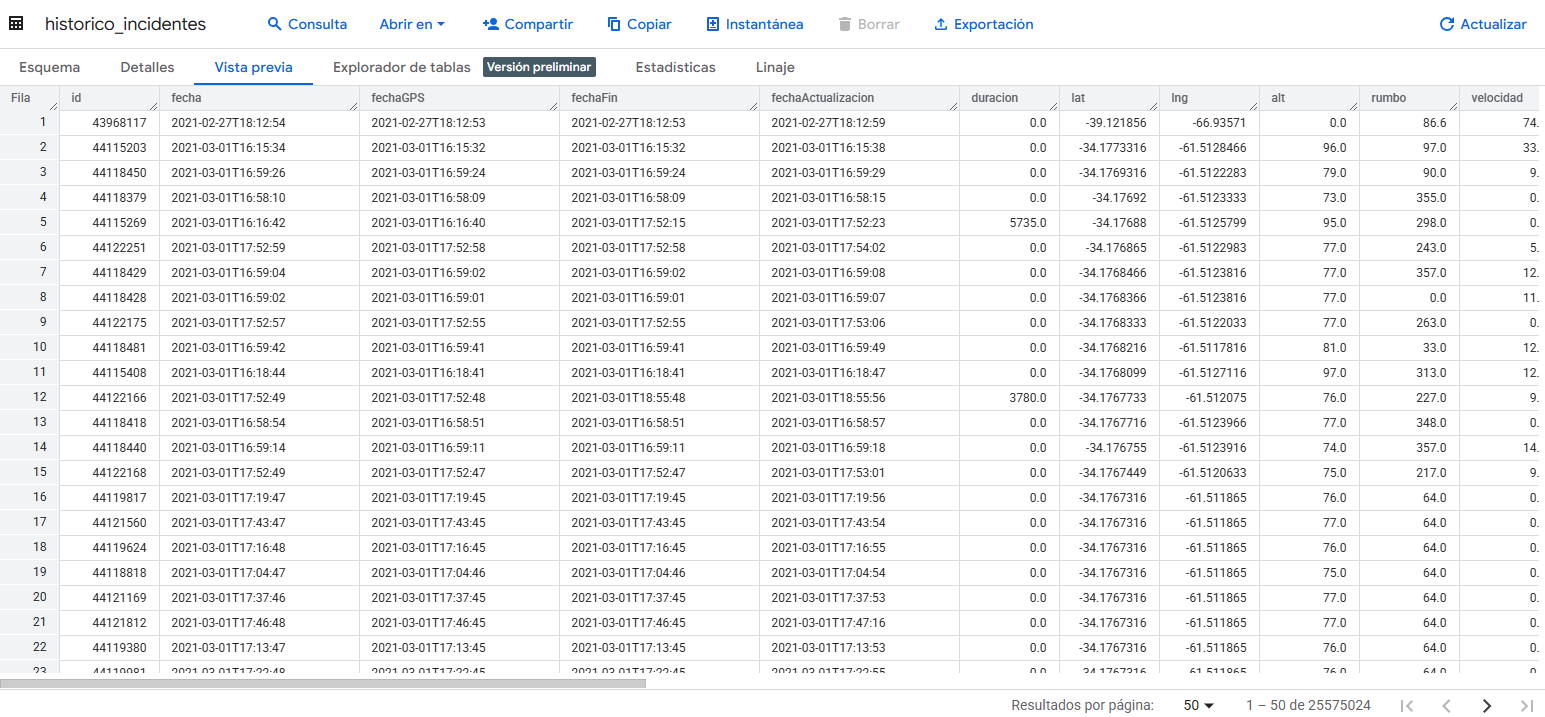Refresh table with Actualizar icon
The height and width of the screenshot is (717, 1545).
[x=1446, y=24]
